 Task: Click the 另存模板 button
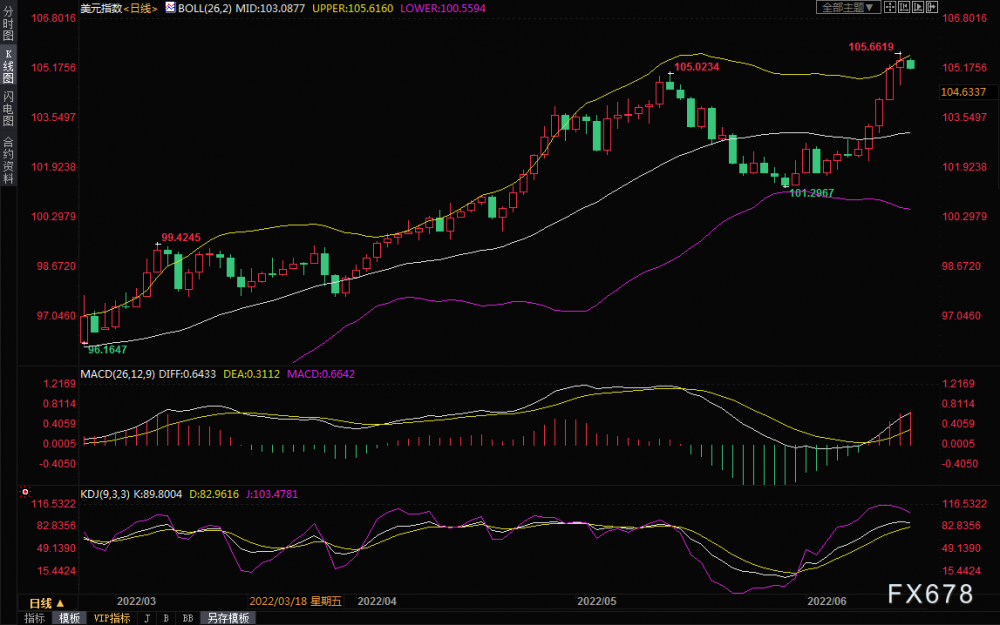tap(228, 618)
